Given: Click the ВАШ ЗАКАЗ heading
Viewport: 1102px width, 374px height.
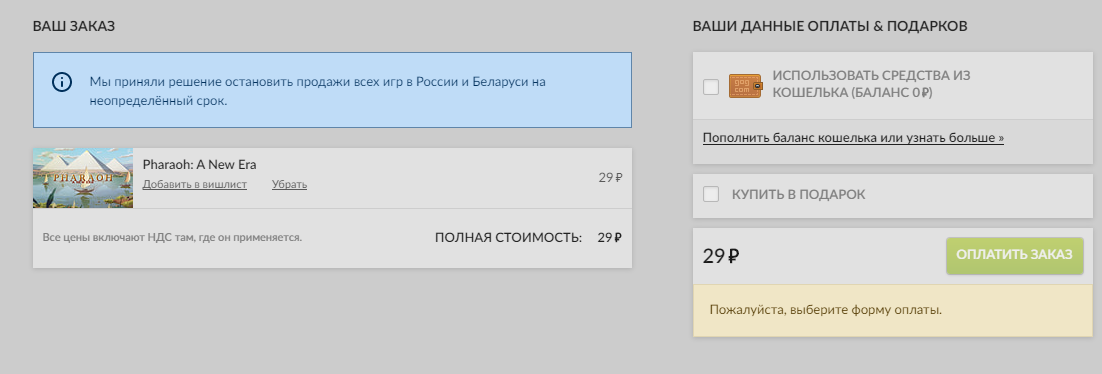Looking at the screenshot, I should click(74, 27).
